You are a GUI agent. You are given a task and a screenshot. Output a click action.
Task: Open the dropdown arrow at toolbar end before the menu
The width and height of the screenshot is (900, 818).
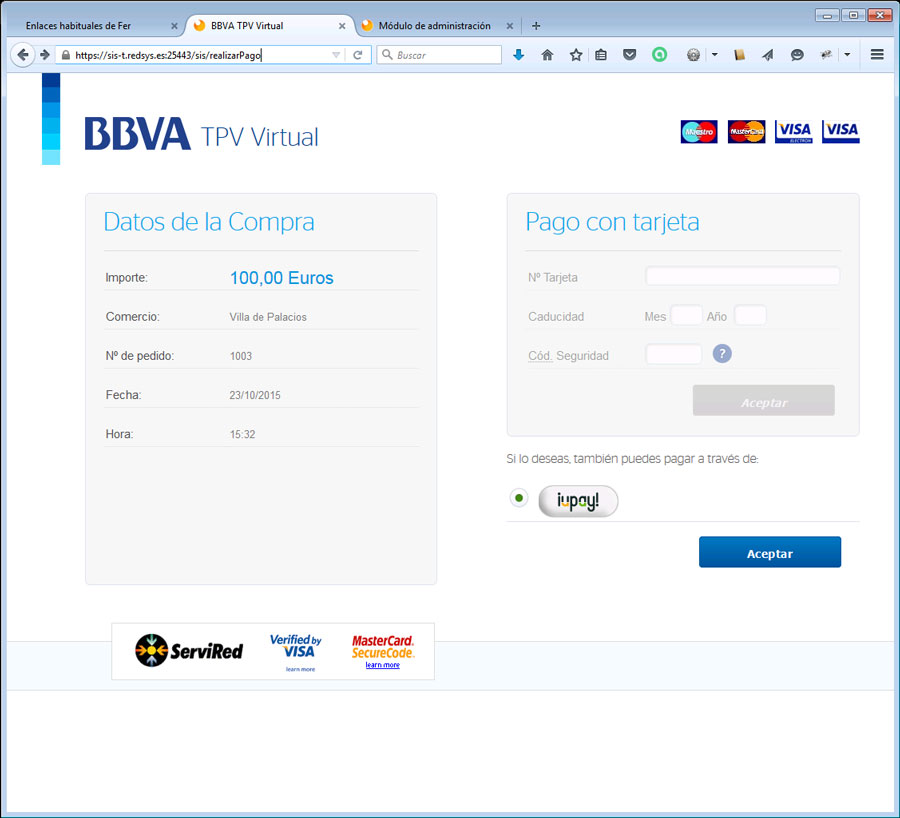tap(847, 55)
